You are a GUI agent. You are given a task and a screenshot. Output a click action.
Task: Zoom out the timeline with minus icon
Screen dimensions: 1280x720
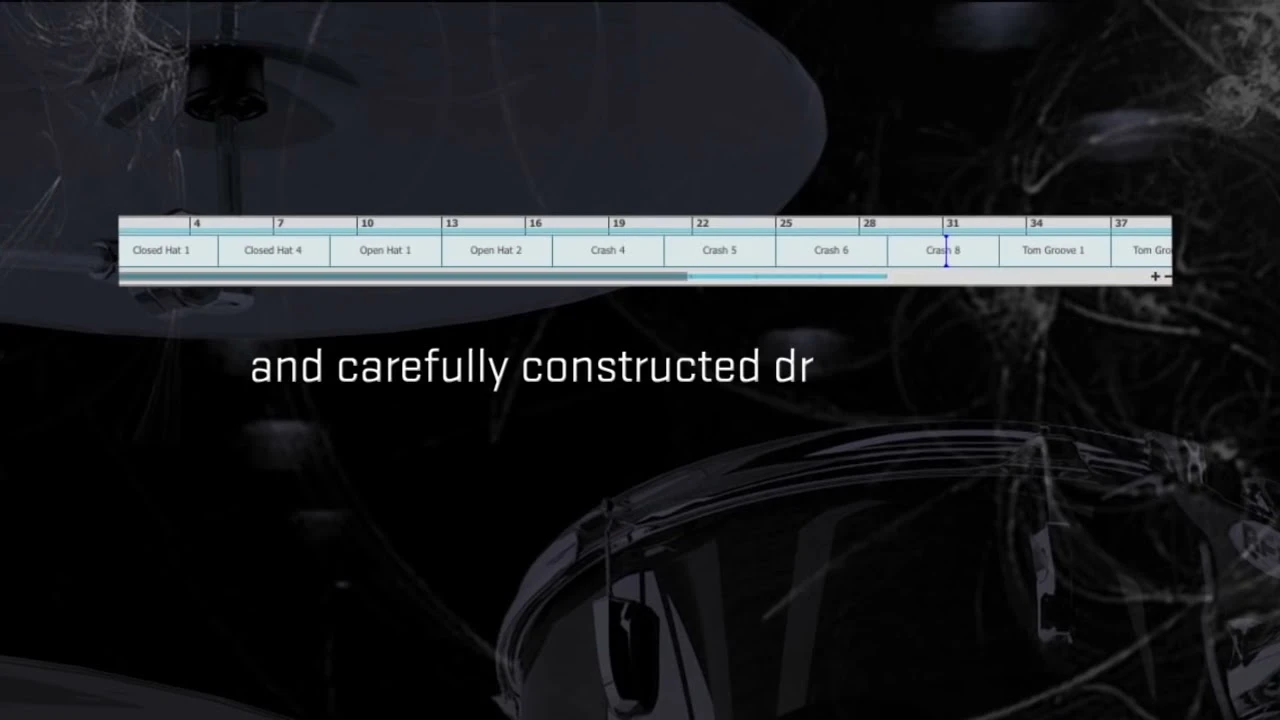point(1167,277)
